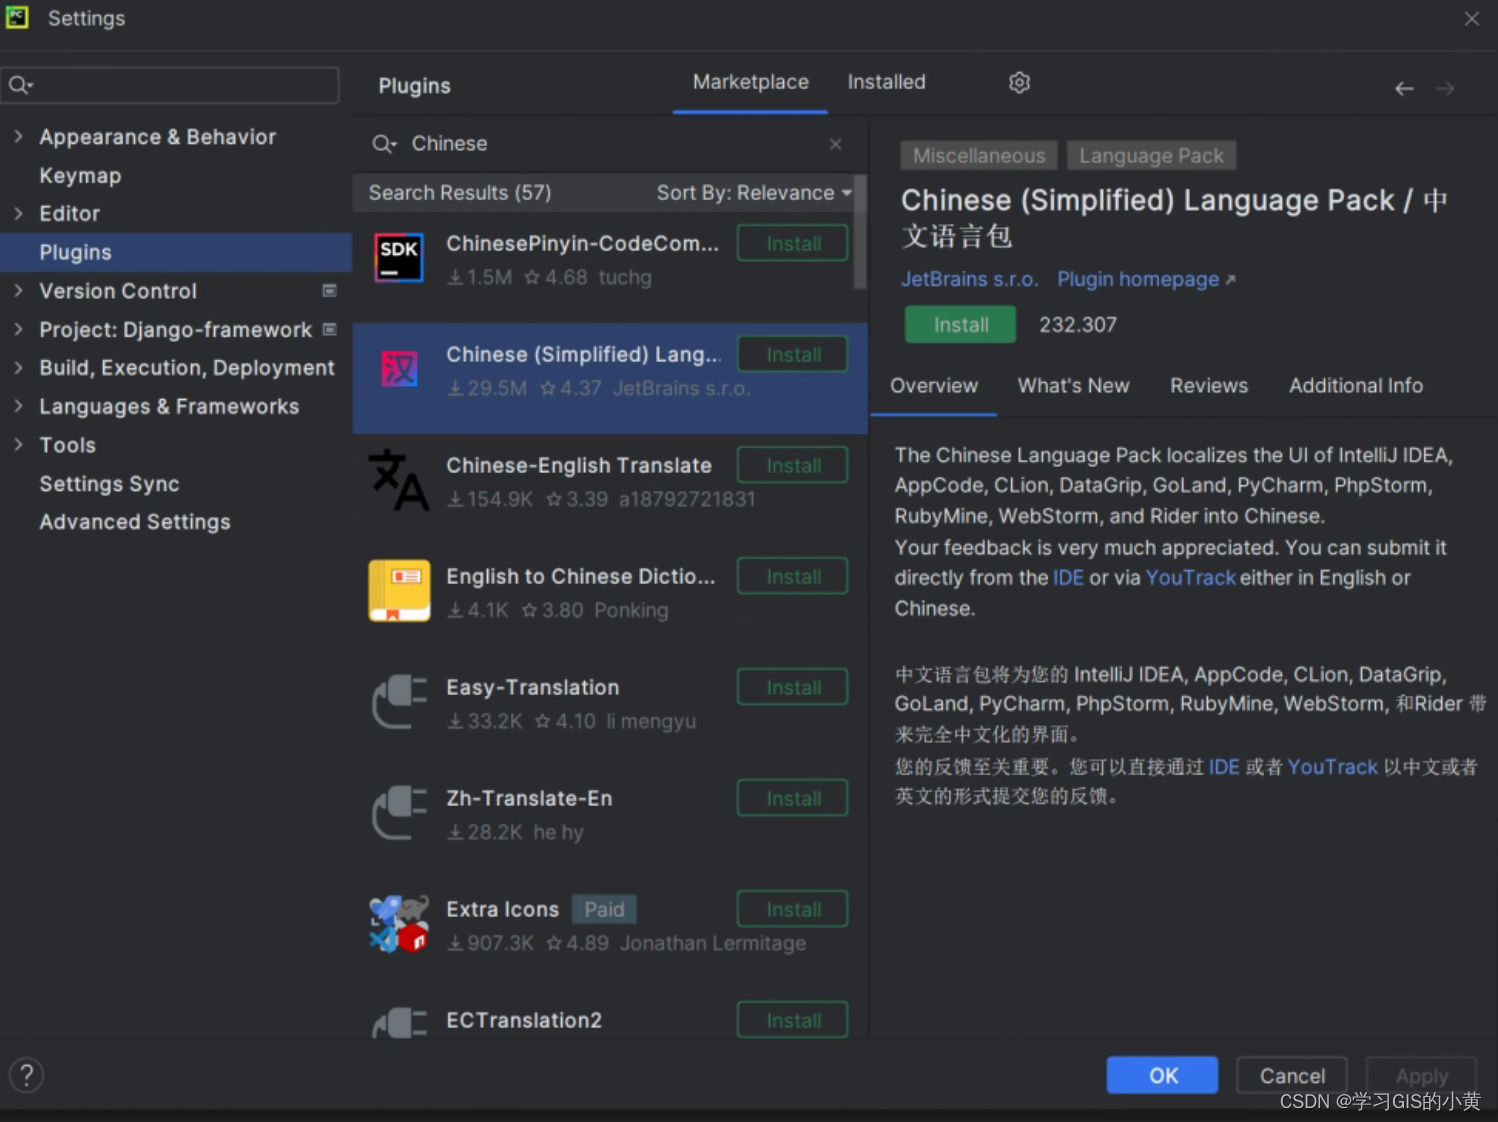Open the plugins settings gear icon
The width and height of the screenshot is (1498, 1122).
tap(1019, 83)
